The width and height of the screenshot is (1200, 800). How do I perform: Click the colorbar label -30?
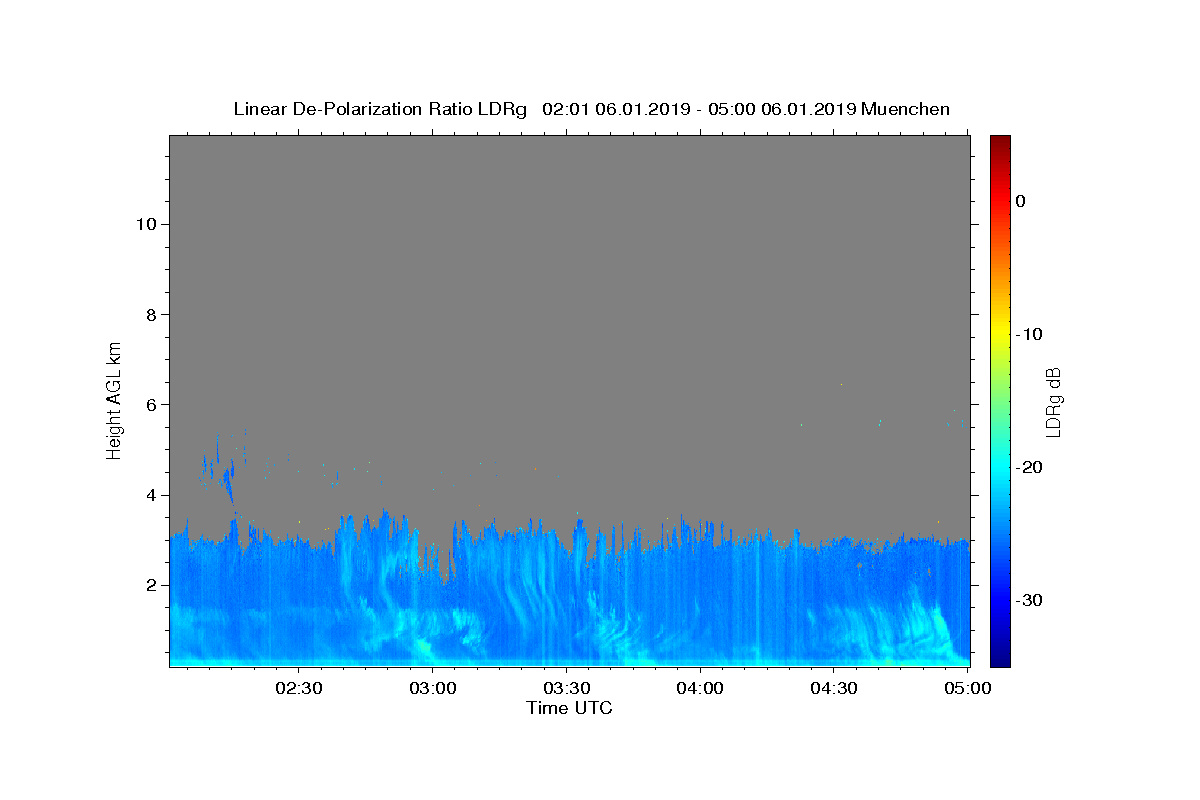[1030, 600]
